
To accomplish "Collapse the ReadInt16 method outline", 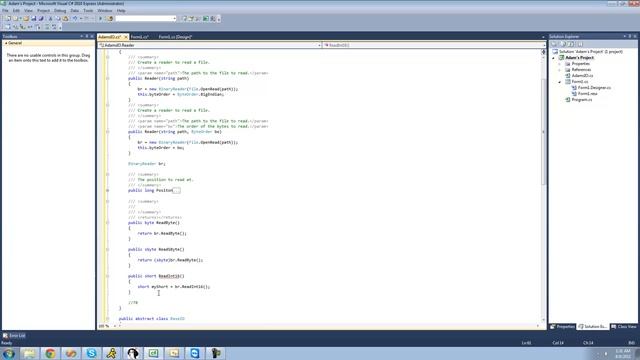I will coord(107,276).
